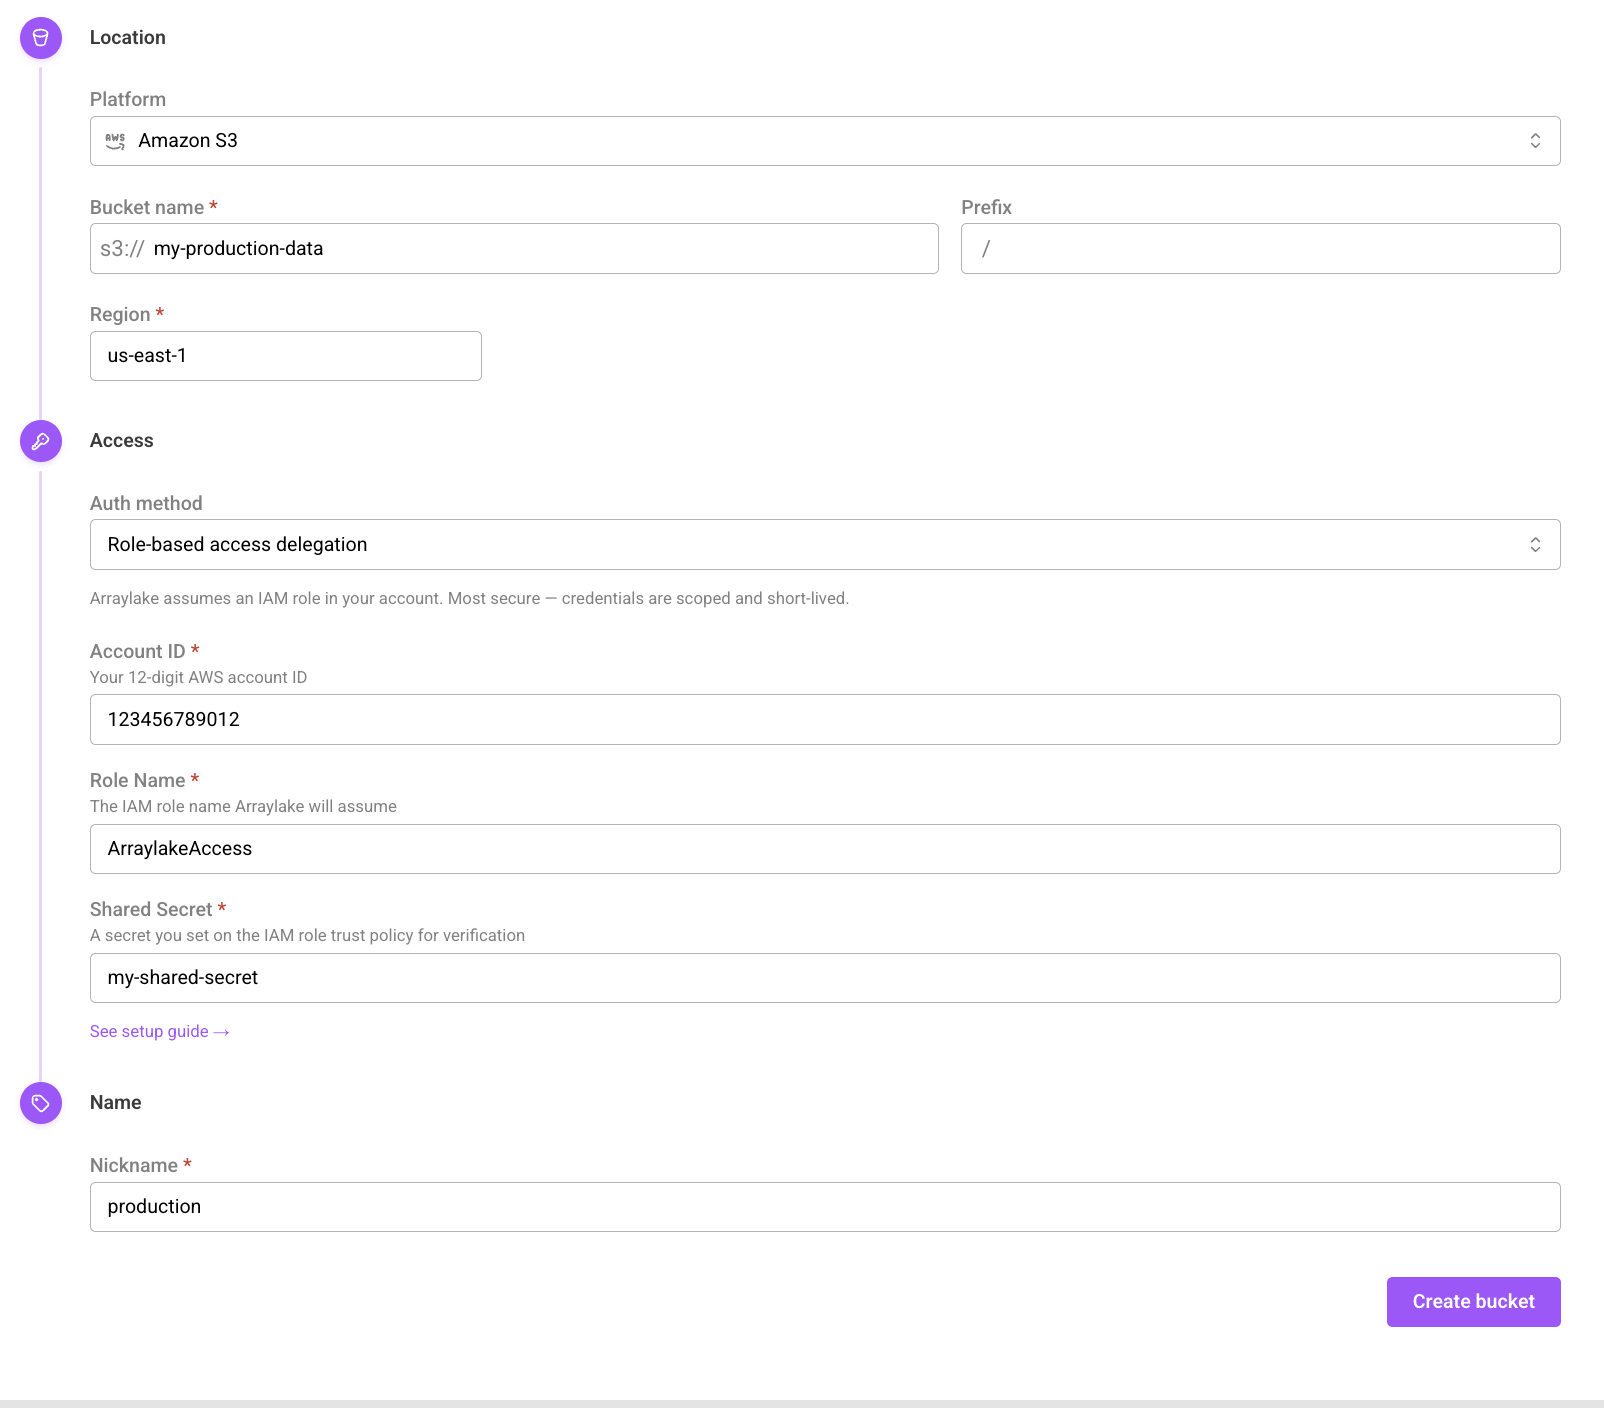
Task: Open the Auth method dropdown
Action: (x=825, y=545)
